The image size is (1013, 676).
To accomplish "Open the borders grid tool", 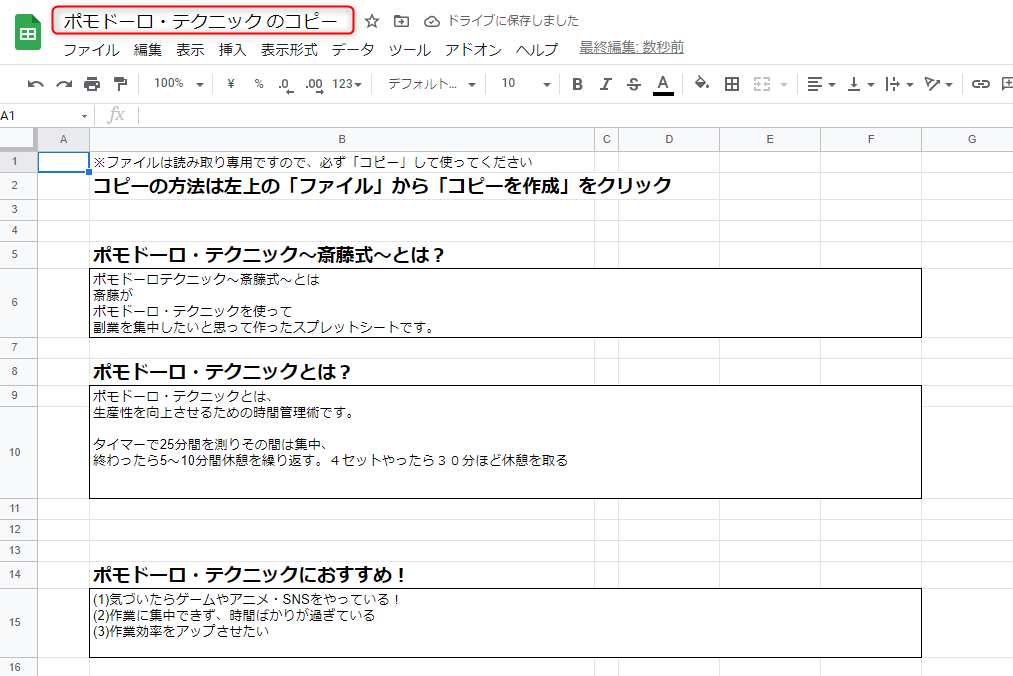I will pos(732,84).
